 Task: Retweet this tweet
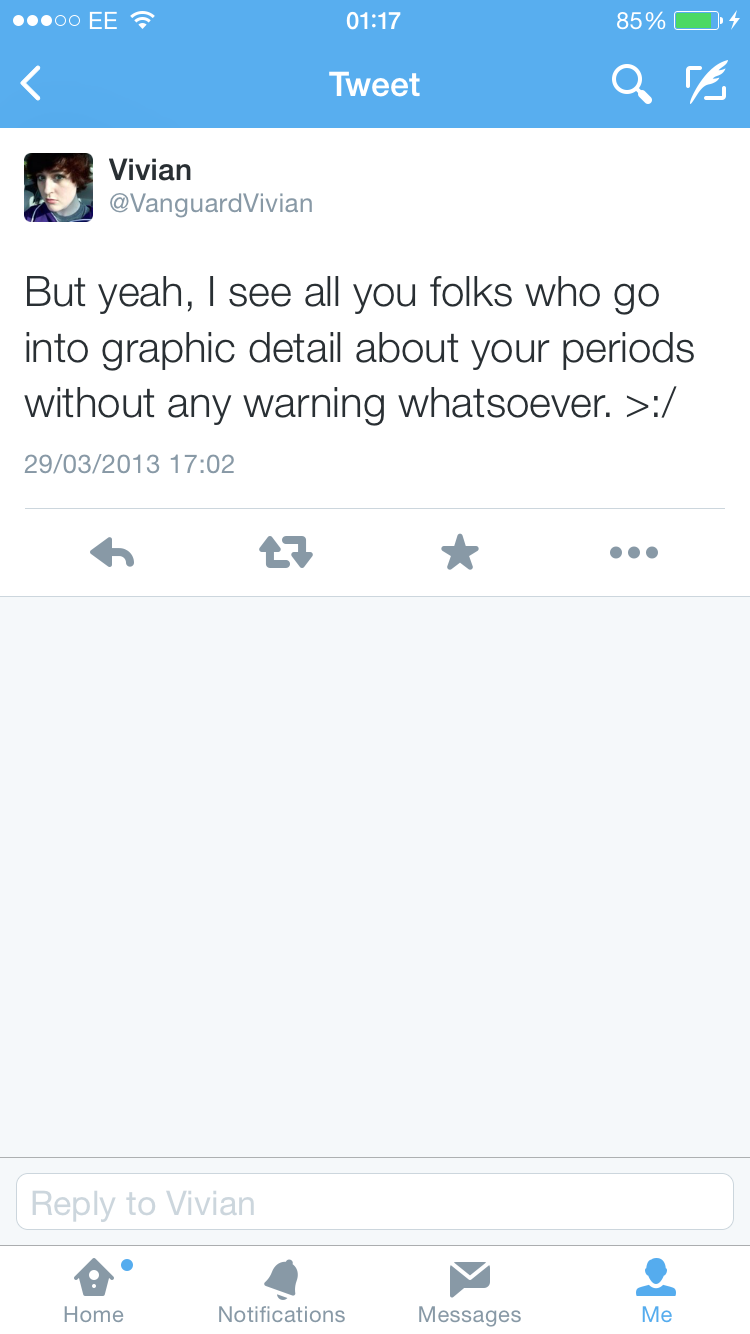tap(286, 552)
